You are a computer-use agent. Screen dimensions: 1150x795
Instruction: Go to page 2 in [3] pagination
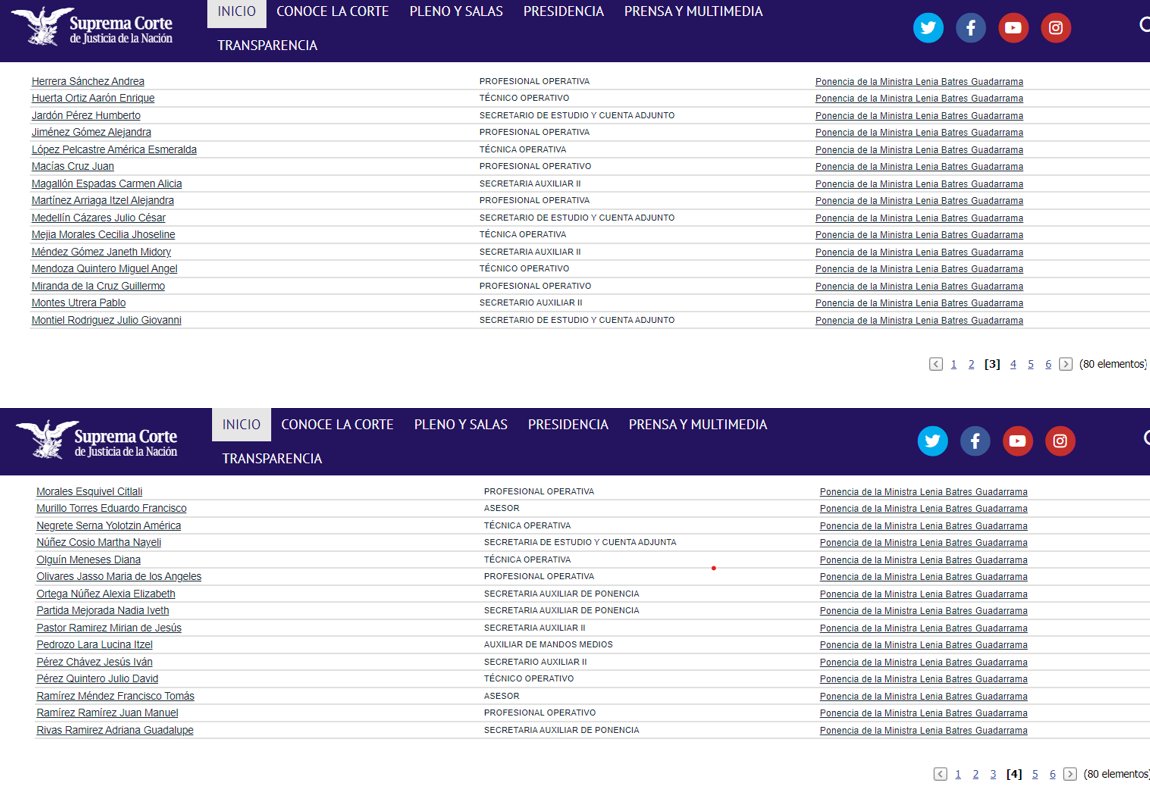[x=971, y=364]
